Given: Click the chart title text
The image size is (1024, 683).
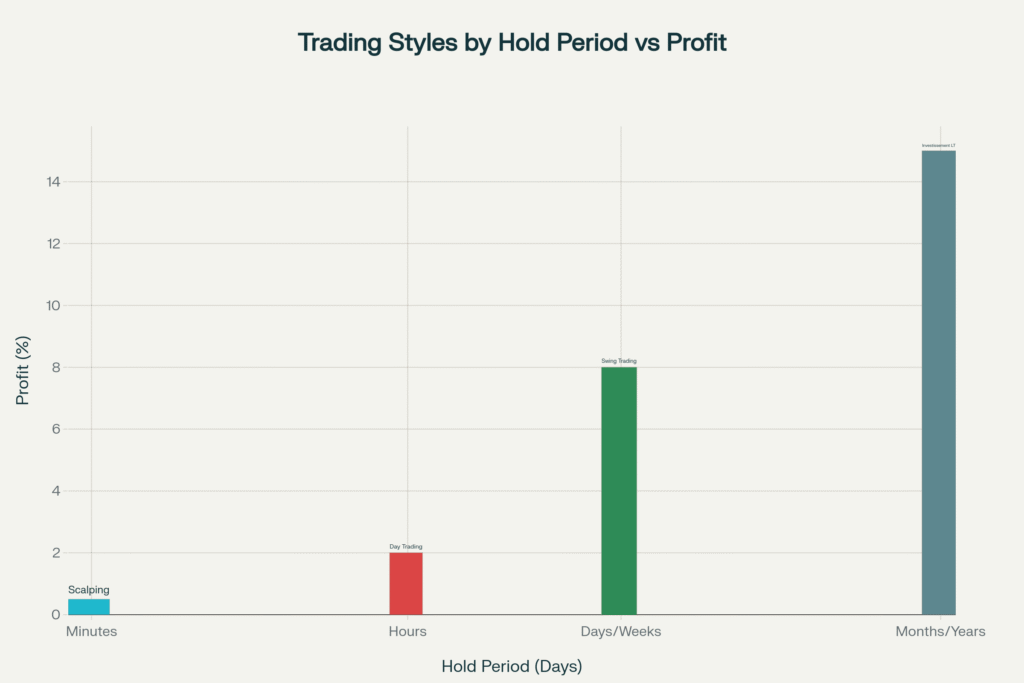Looking at the screenshot, I should point(511,43).
